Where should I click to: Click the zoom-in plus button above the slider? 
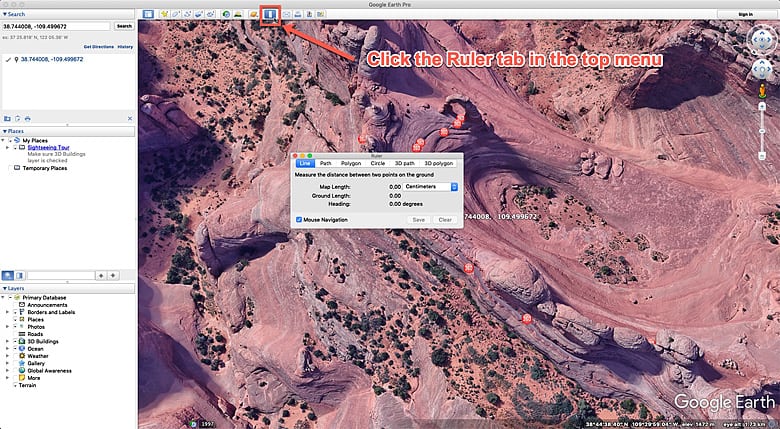(762, 107)
